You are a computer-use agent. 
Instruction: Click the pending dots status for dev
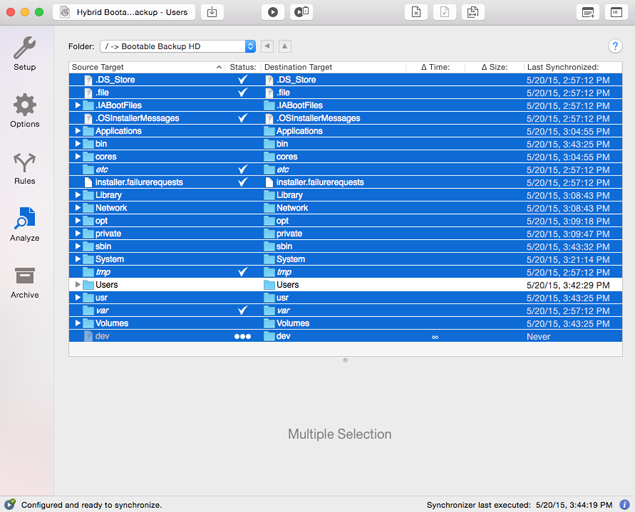click(x=243, y=336)
